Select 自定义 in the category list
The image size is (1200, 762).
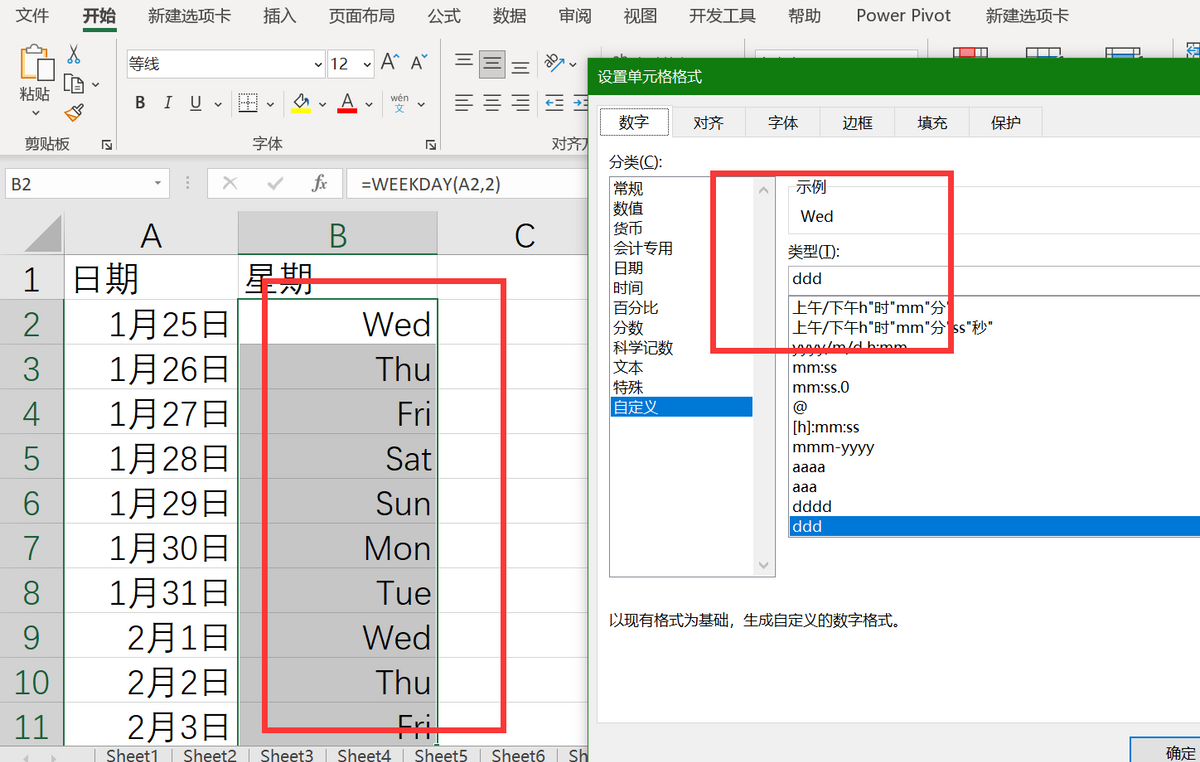point(680,407)
